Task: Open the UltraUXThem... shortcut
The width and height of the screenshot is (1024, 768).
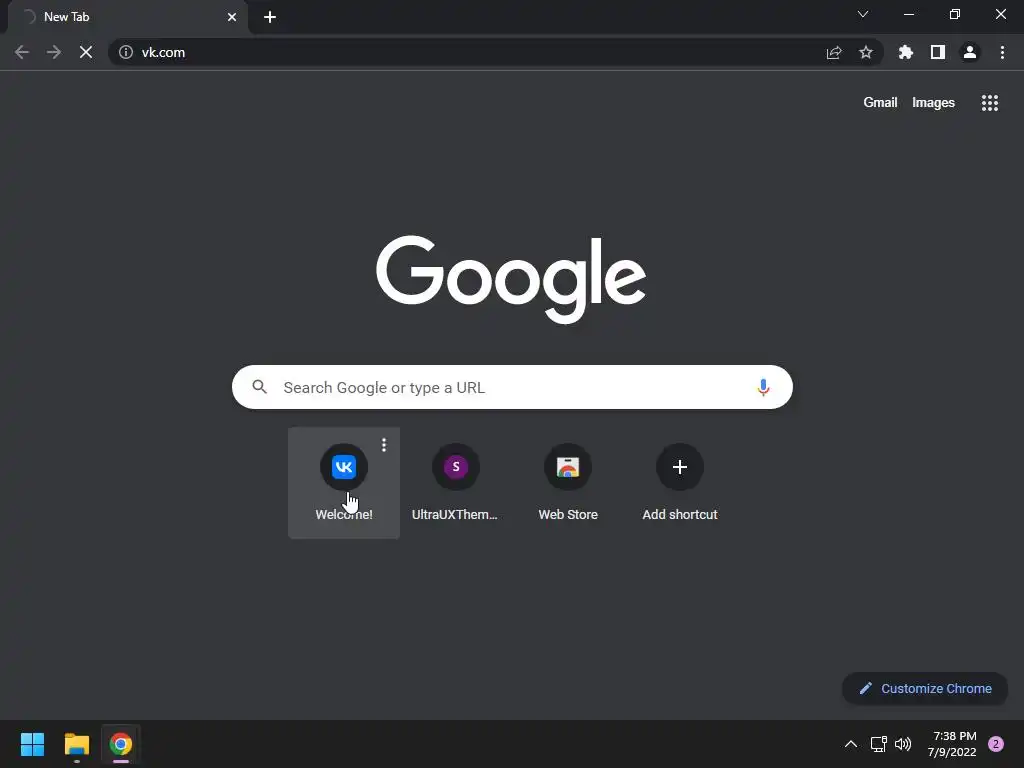Action: coord(455,483)
